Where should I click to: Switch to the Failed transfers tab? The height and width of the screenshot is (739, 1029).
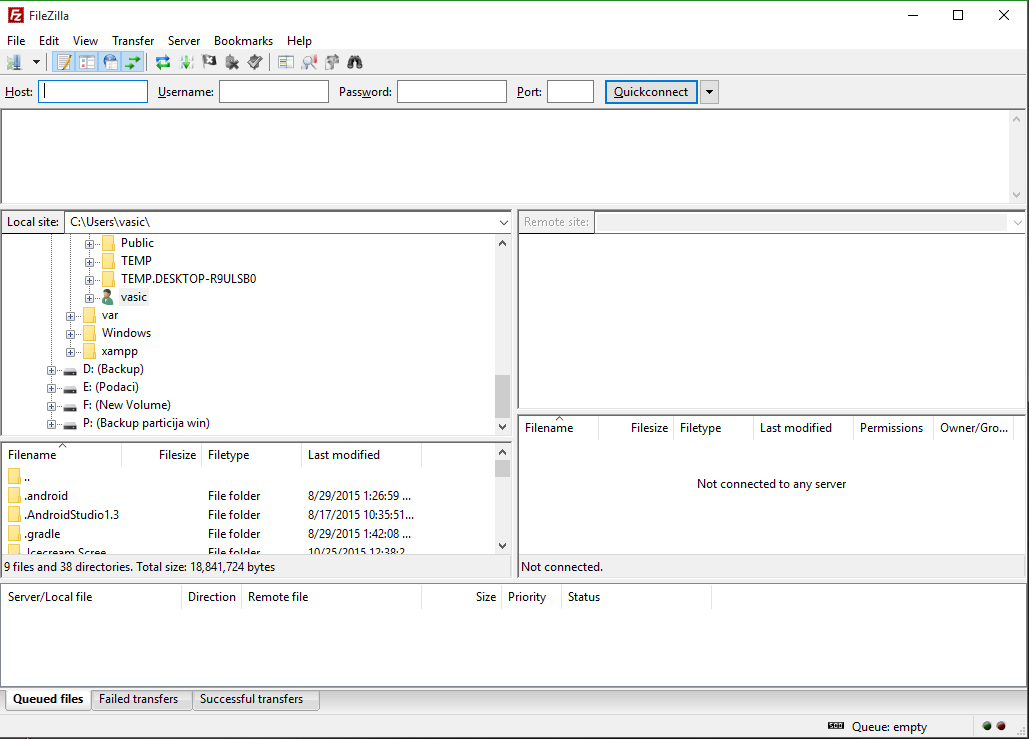pos(138,699)
